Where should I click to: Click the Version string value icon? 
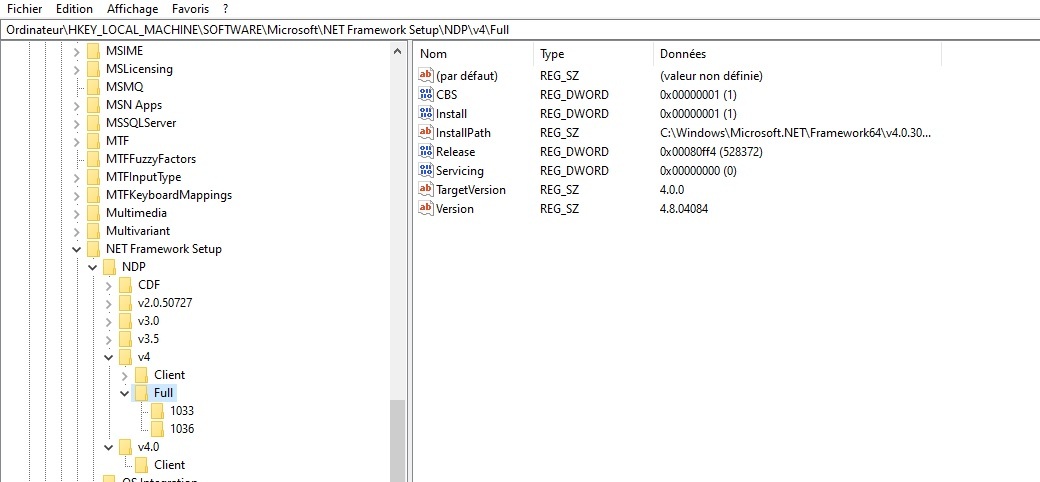point(426,208)
